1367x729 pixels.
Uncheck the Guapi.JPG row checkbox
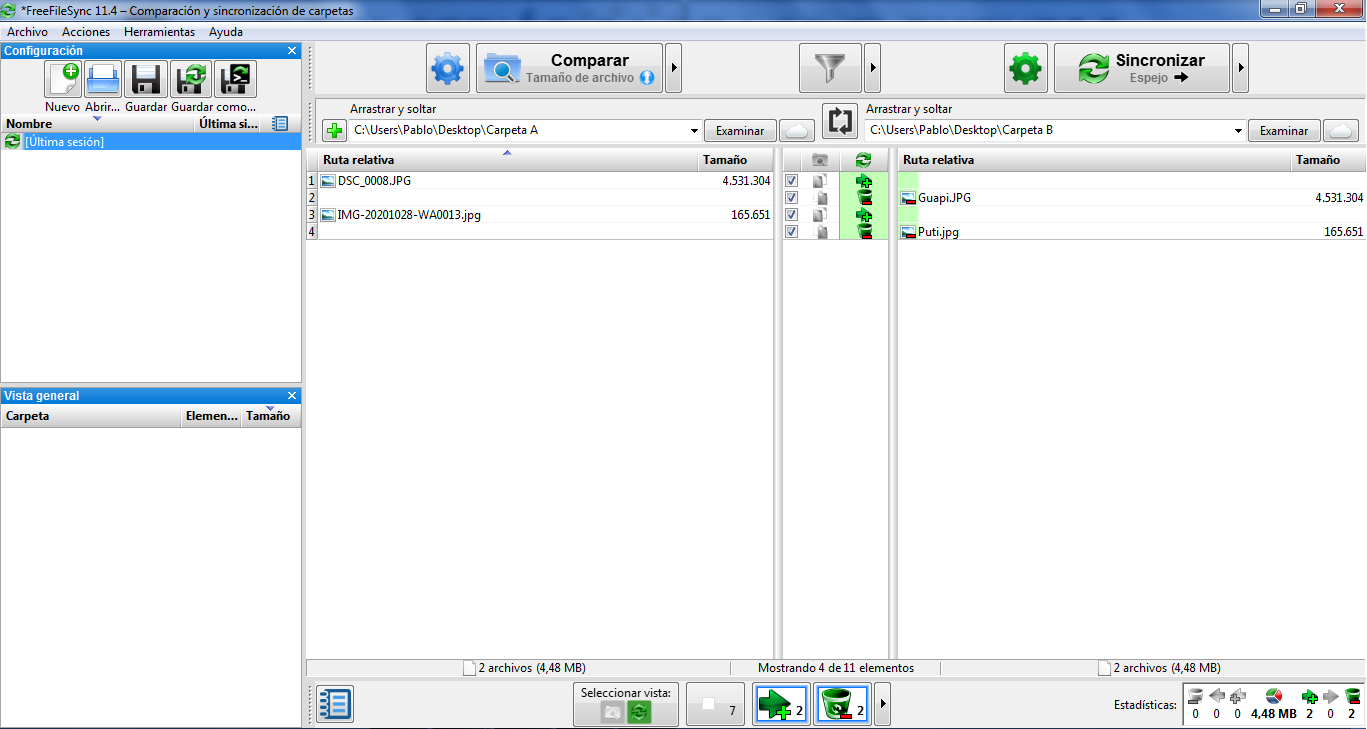click(792, 198)
